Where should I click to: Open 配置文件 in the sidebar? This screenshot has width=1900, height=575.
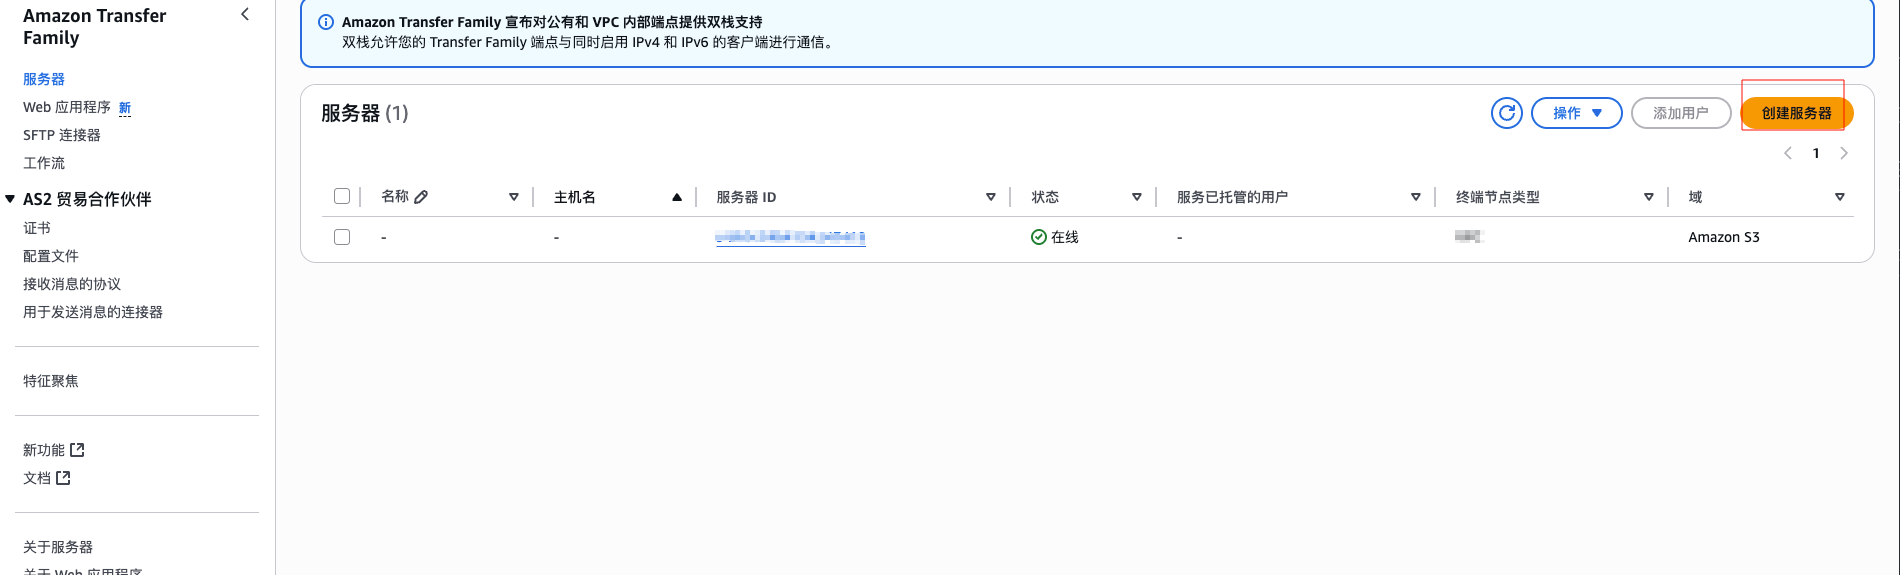pyautogui.click(x=51, y=256)
